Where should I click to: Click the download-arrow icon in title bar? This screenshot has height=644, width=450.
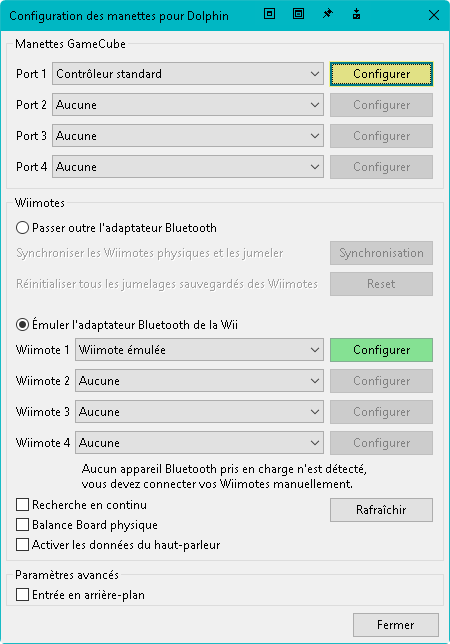tap(356, 14)
